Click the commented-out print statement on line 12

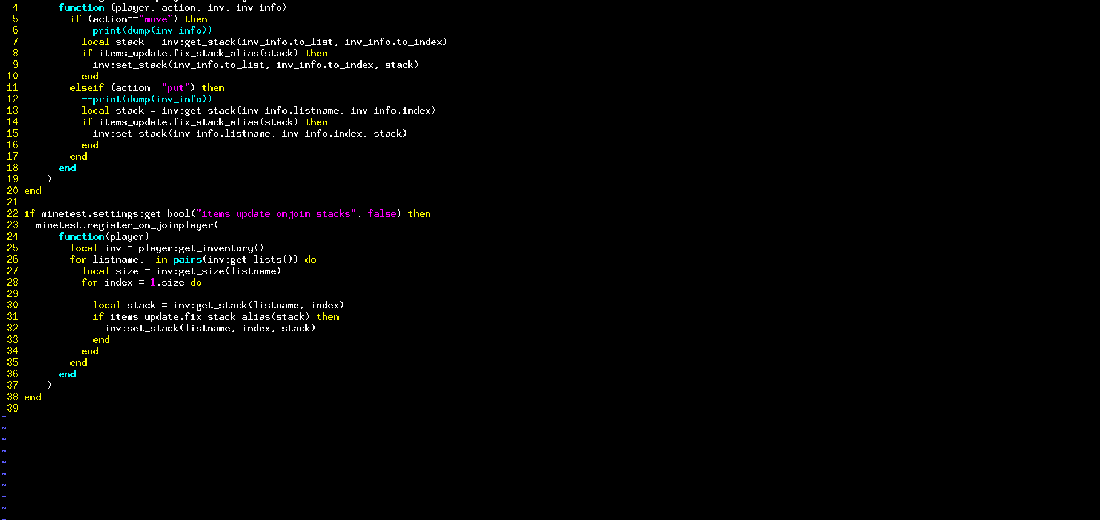[147, 99]
